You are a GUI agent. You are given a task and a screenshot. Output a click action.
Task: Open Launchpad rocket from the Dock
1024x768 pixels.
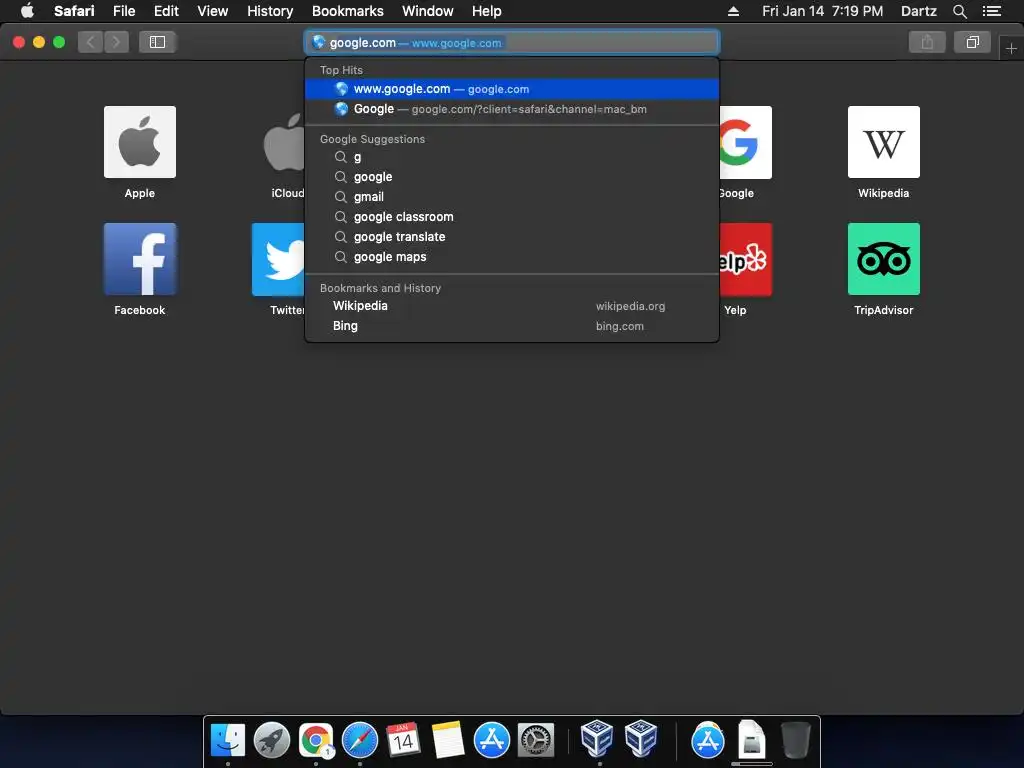(x=272, y=740)
